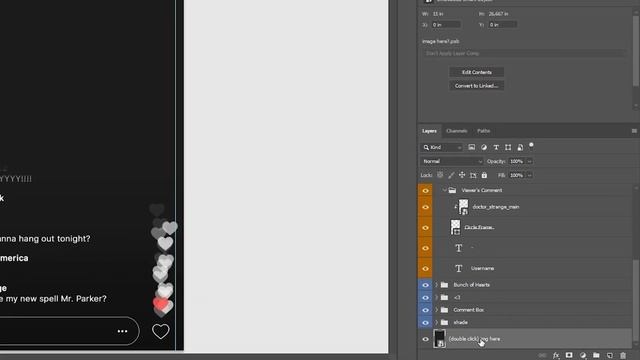Click the type layer filter icon
The width and height of the screenshot is (640, 360).
[x=496, y=147]
